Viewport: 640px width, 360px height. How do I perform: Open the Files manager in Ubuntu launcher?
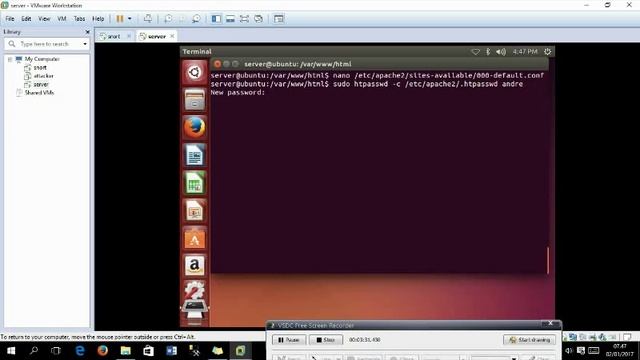(194, 100)
